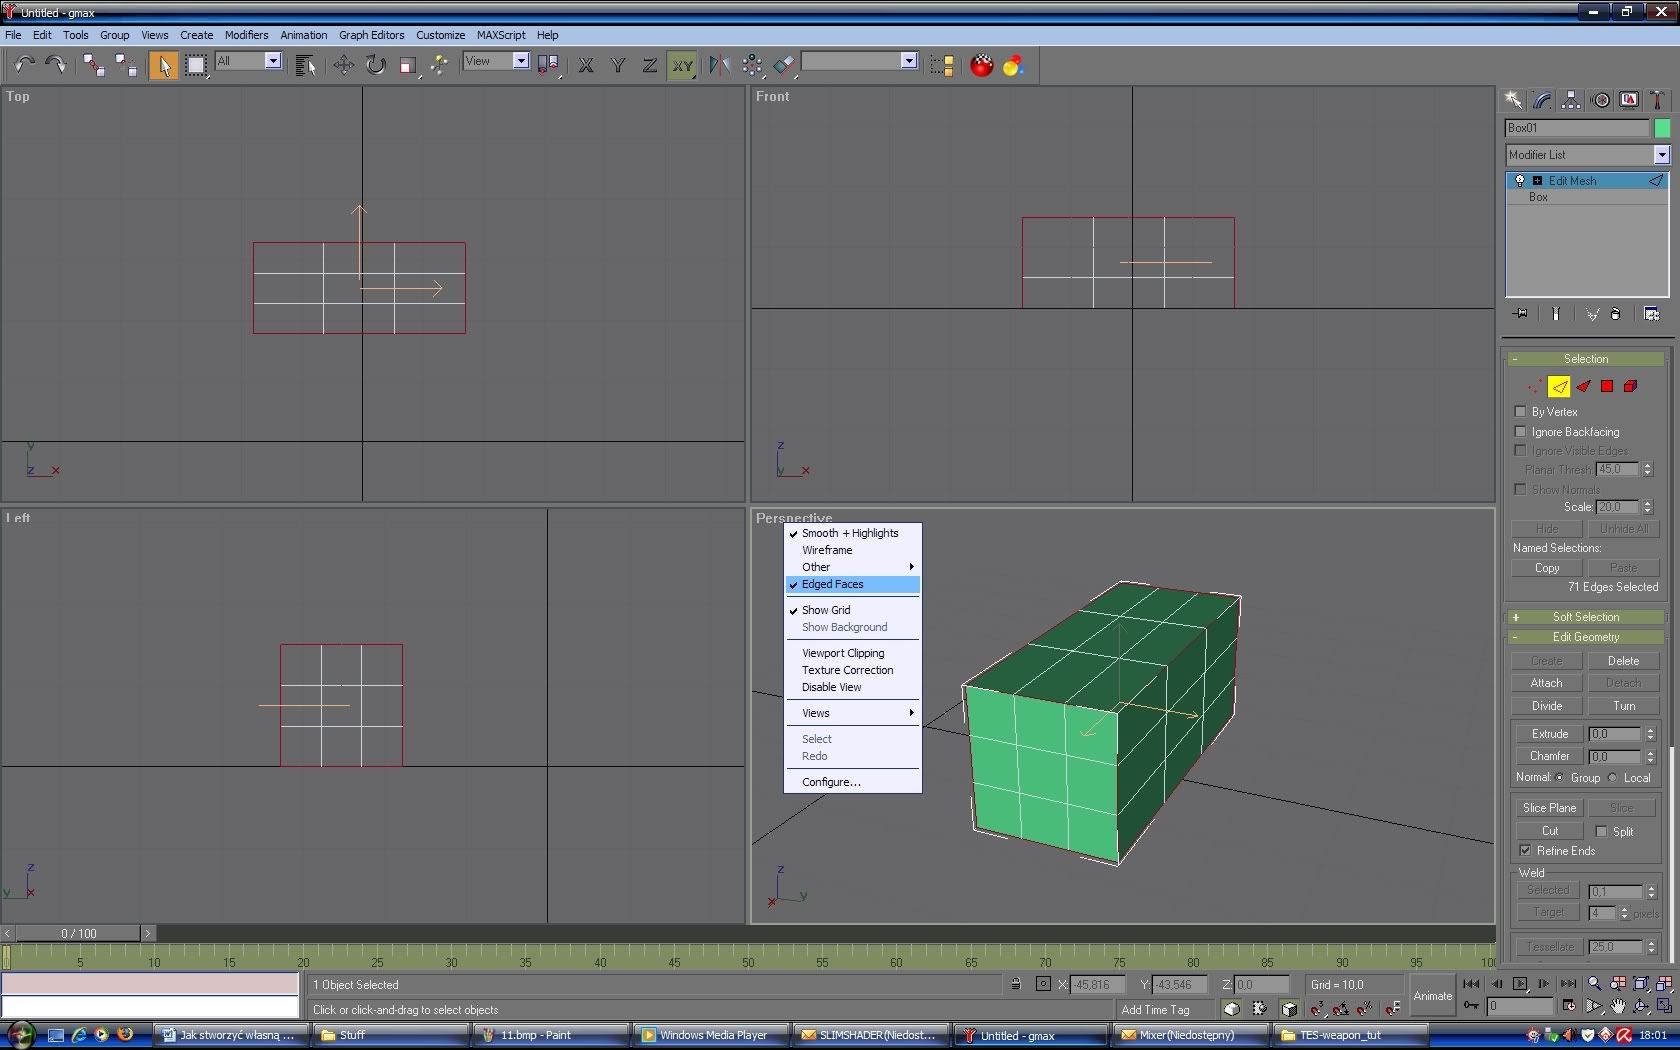This screenshot has height=1050, width=1680.
Task: Choose the Select and Rotate tool
Action: pos(376,65)
